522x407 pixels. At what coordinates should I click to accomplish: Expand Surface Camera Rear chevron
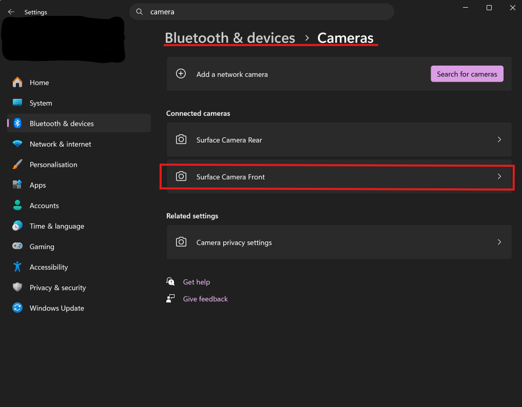point(499,140)
